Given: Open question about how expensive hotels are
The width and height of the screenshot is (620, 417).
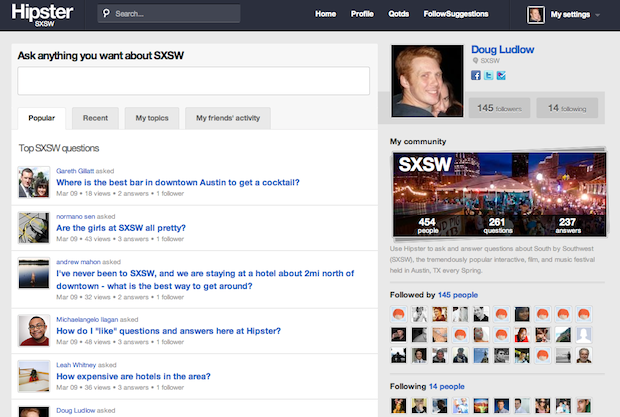Looking at the screenshot, I should pos(133,376).
